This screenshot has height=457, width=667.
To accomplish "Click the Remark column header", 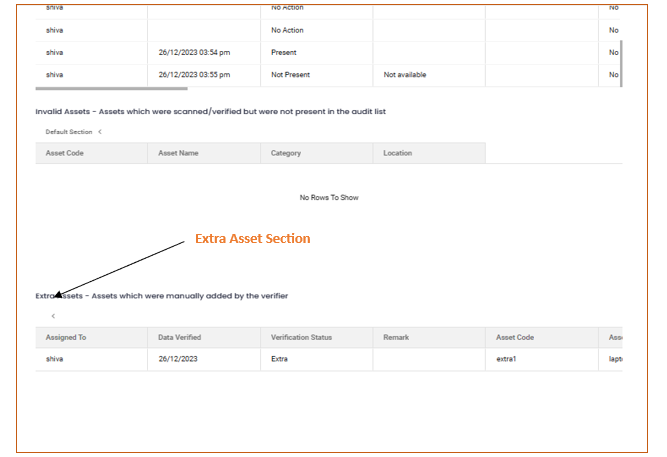I will 396,338.
